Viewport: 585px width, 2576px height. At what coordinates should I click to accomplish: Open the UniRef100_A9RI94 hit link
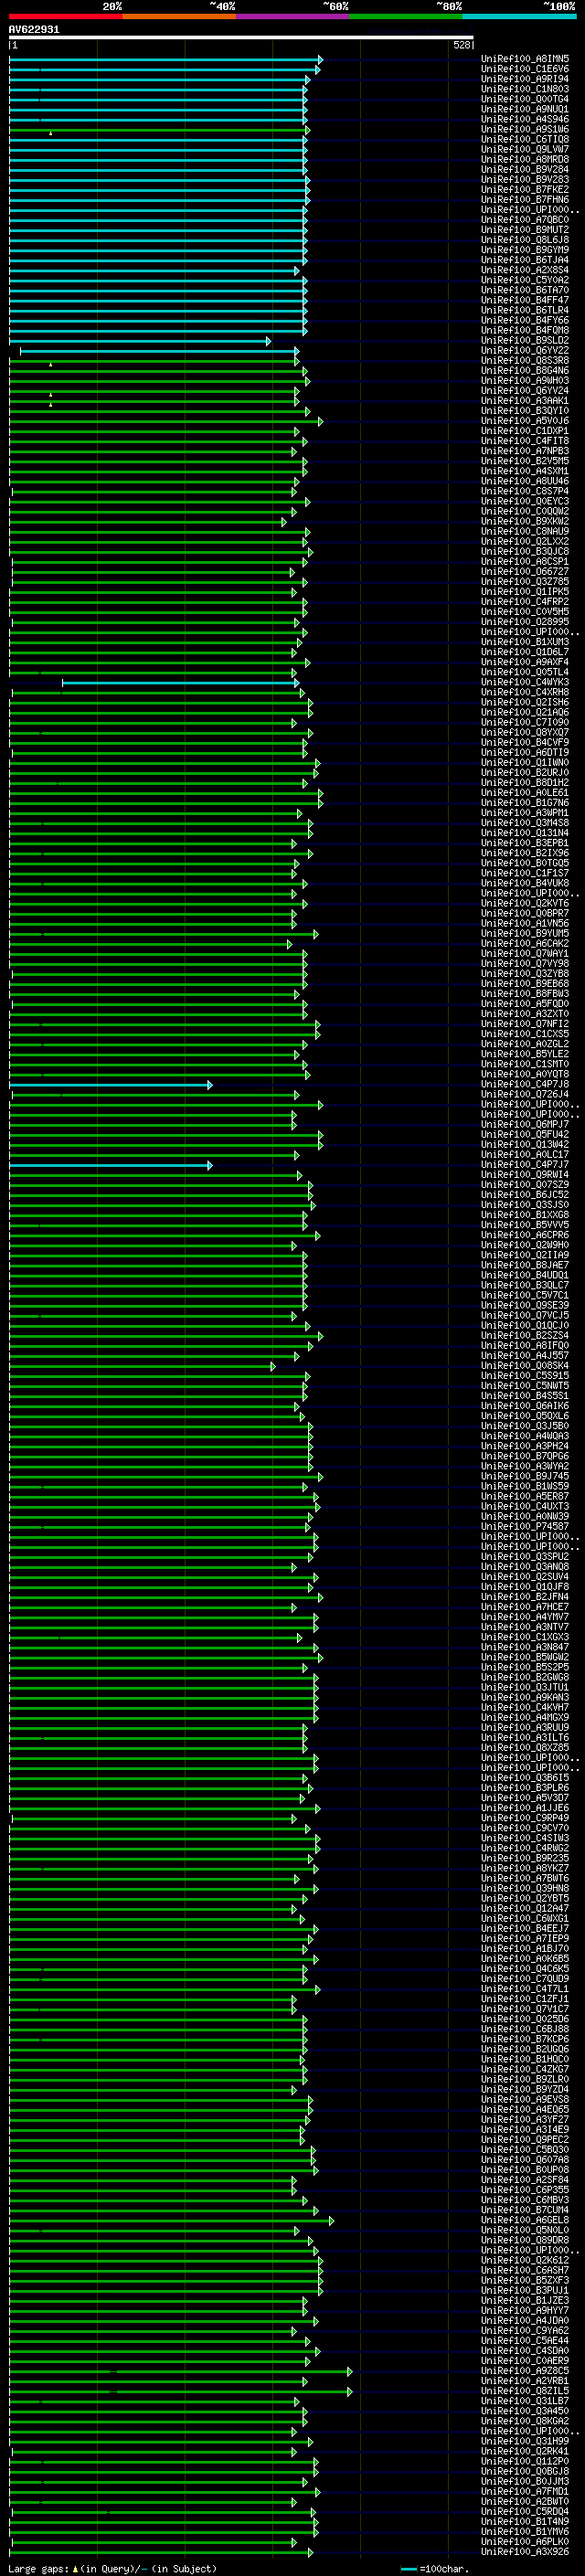[x=525, y=79]
